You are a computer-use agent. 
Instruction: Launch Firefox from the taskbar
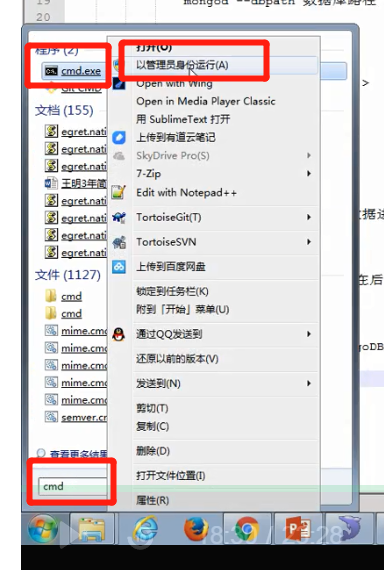click(x=196, y=529)
